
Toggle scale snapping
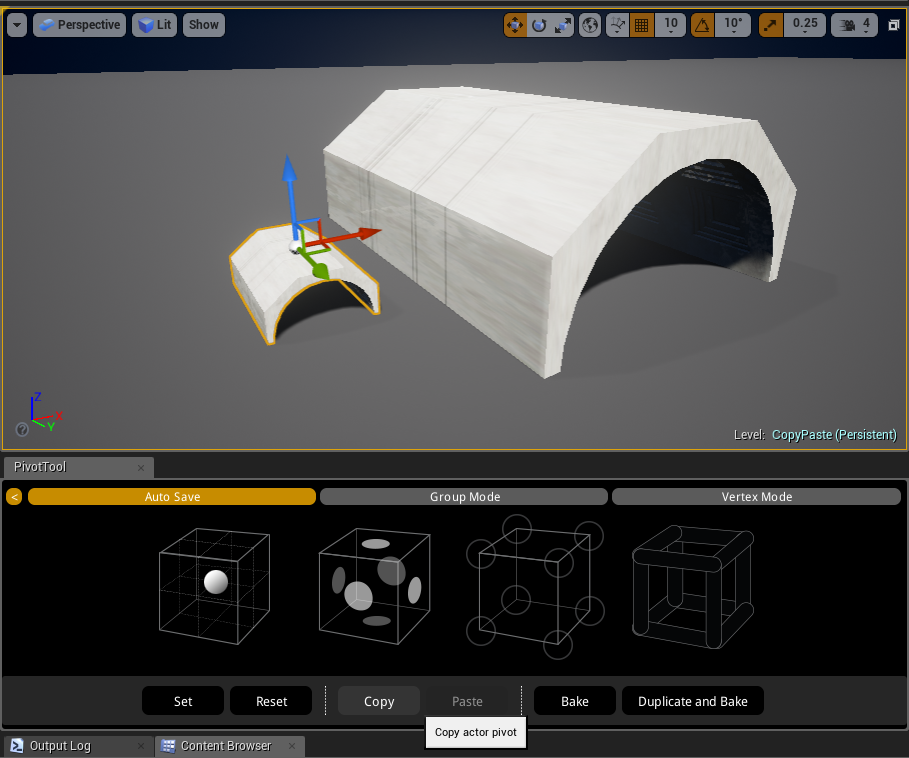point(770,25)
